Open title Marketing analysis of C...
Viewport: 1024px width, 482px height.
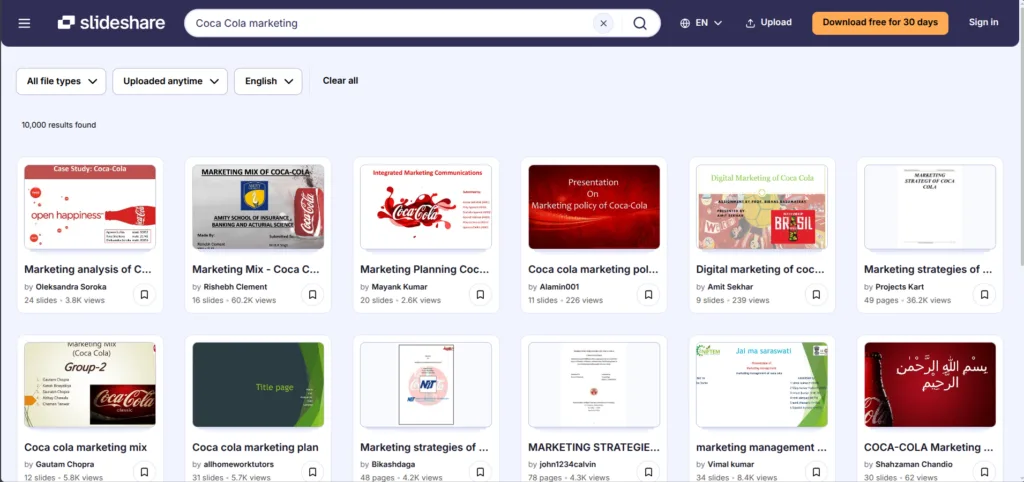(x=88, y=269)
